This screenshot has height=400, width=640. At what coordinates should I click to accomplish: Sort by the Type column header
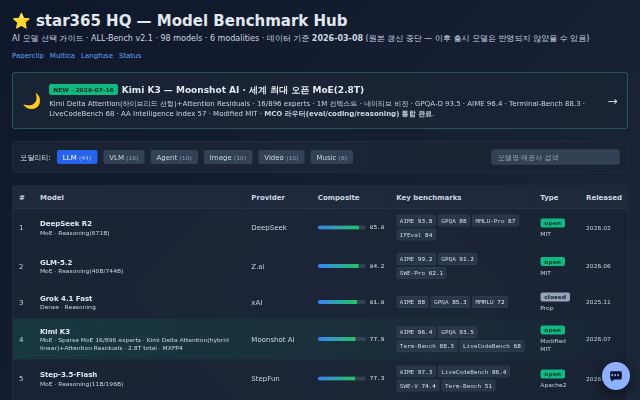[x=549, y=198]
